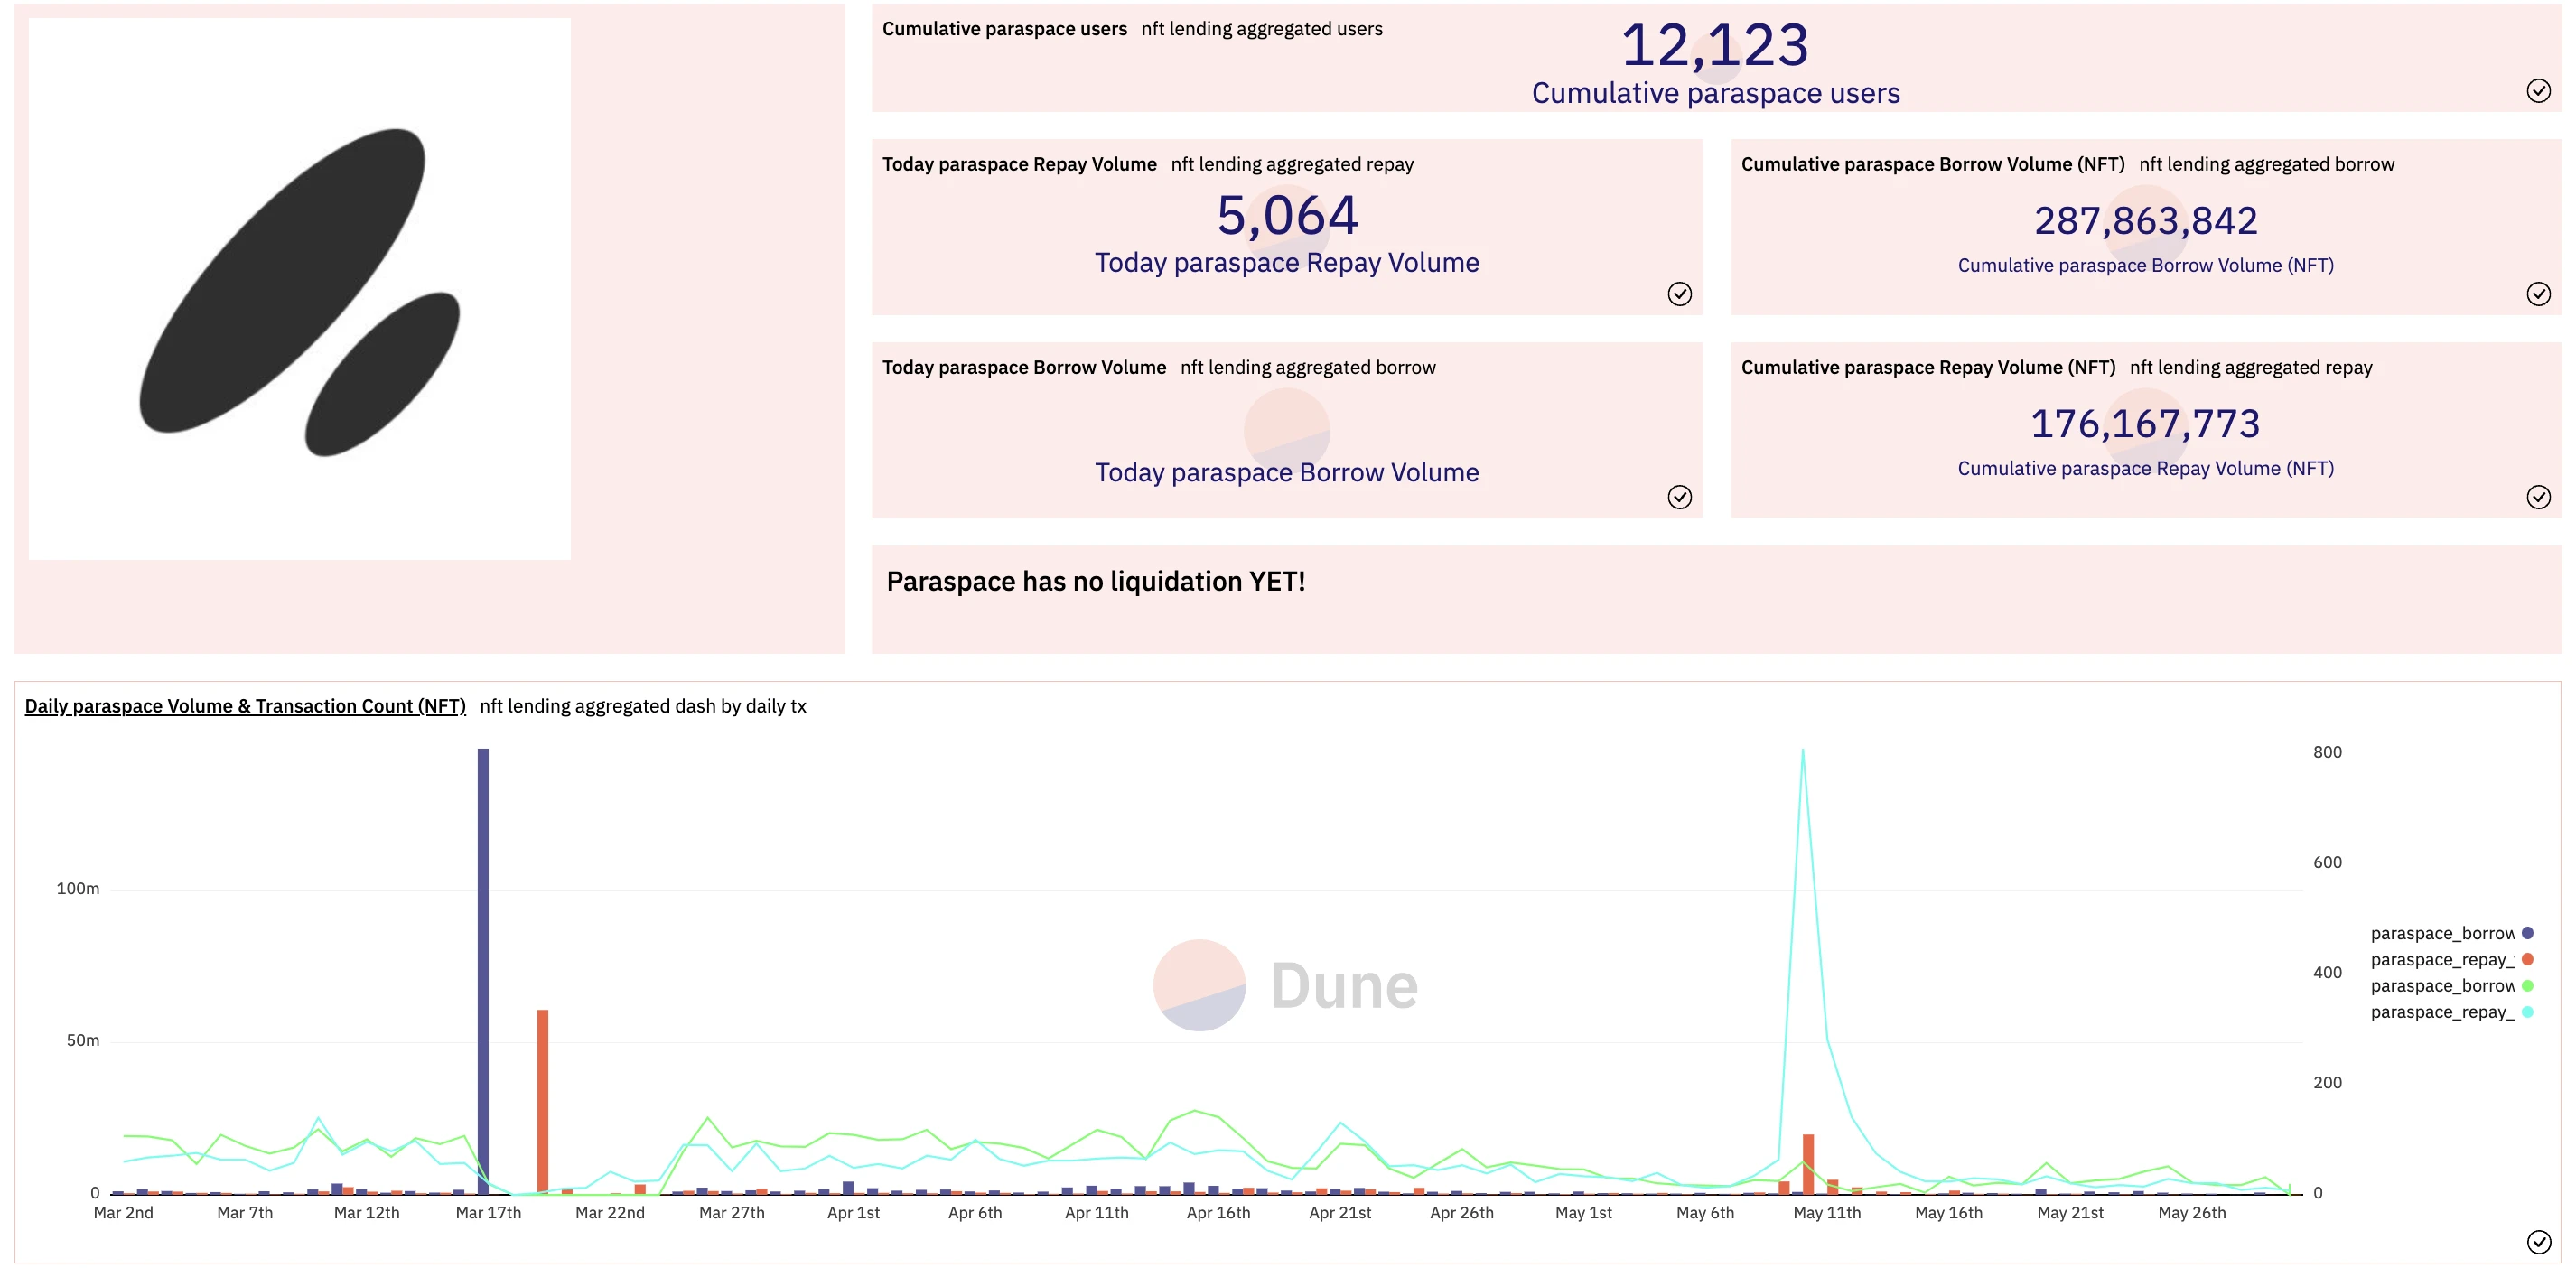Open Daily paraspace Volume & Transaction Count link
The width and height of the screenshot is (2576, 1268).
click(245, 706)
